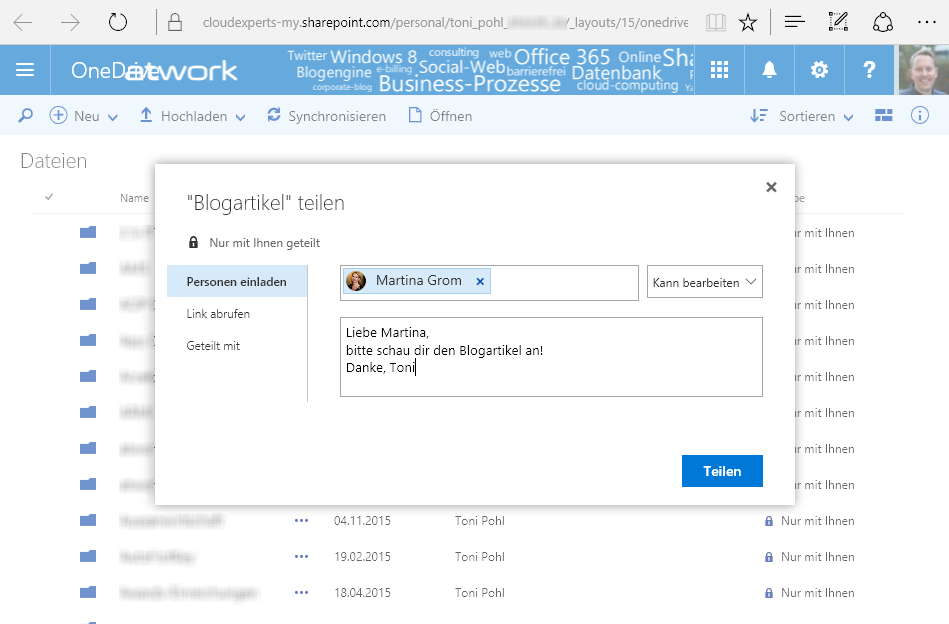Click the Teilen button
This screenshot has height=624, width=949.
(x=722, y=471)
